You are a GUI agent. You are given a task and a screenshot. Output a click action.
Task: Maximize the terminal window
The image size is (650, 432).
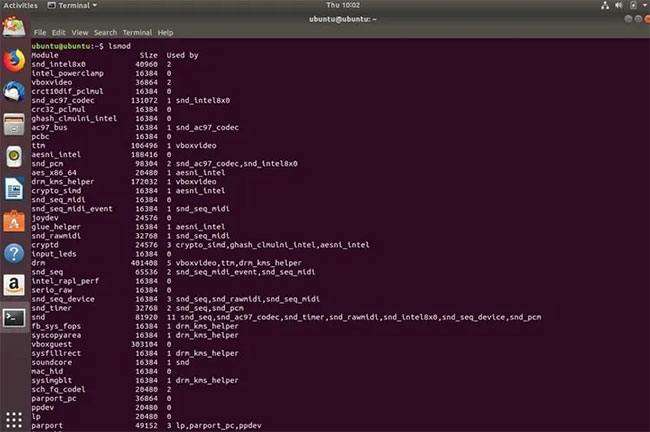coord(638,19)
